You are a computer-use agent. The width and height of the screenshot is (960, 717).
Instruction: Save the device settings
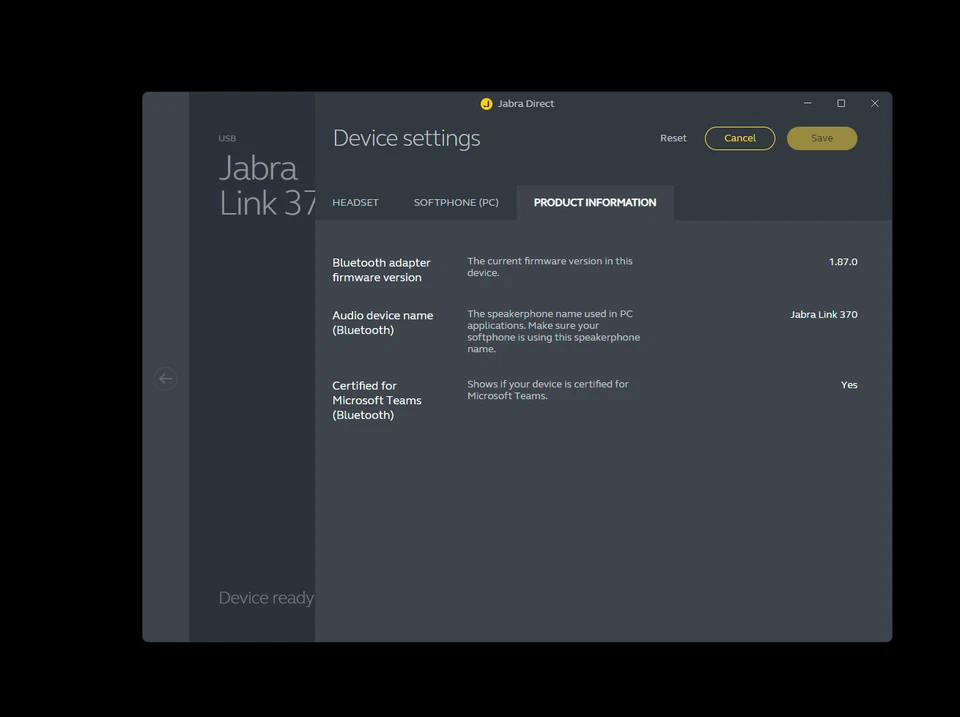[x=822, y=137]
